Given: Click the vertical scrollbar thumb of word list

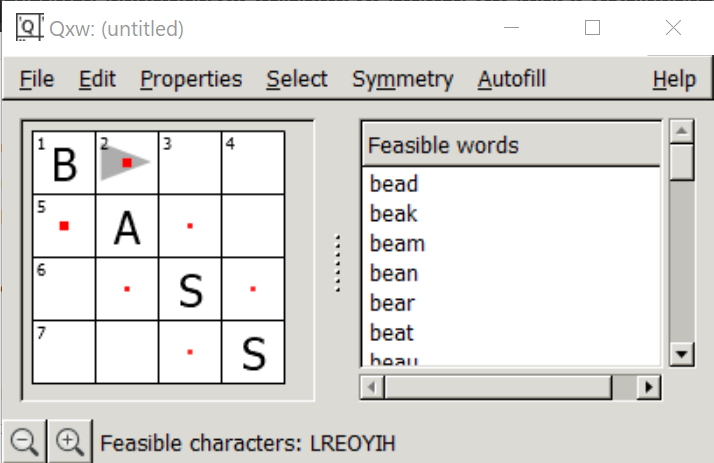Looking at the screenshot, I should 682,162.
